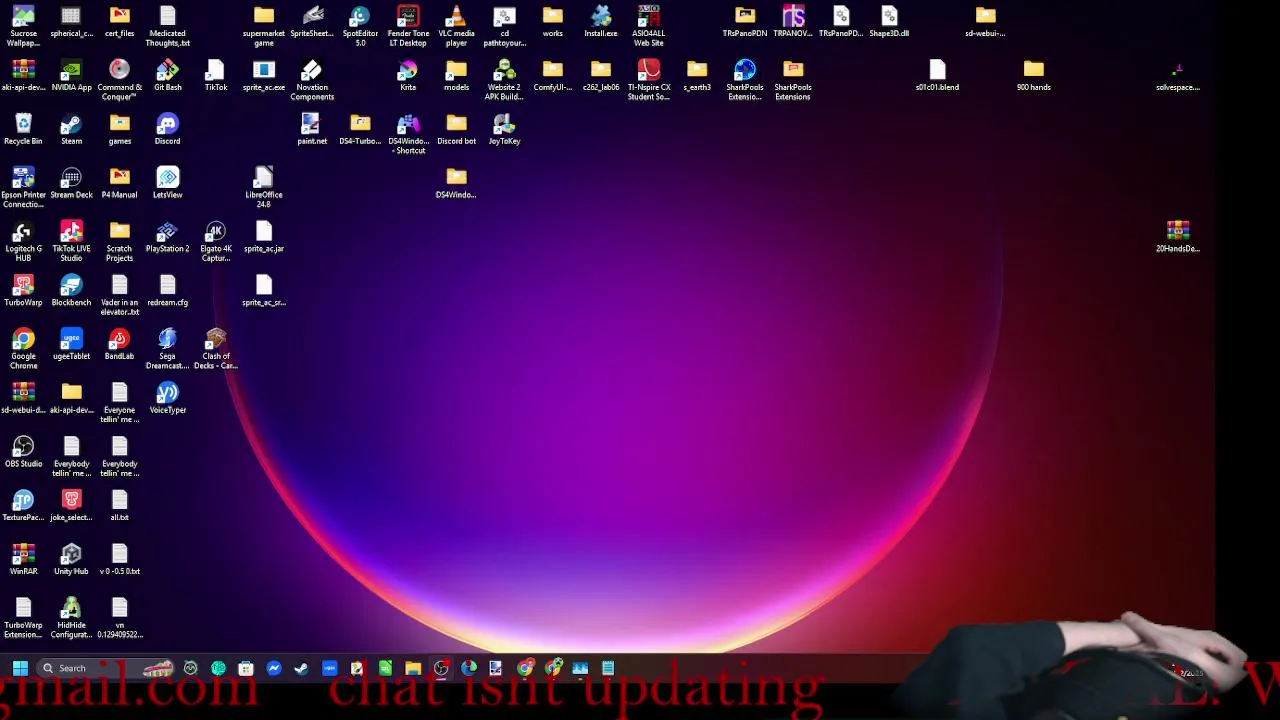This screenshot has height=720, width=1280.
Task: Open the Discord desktop shortcut
Action: coord(167,129)
